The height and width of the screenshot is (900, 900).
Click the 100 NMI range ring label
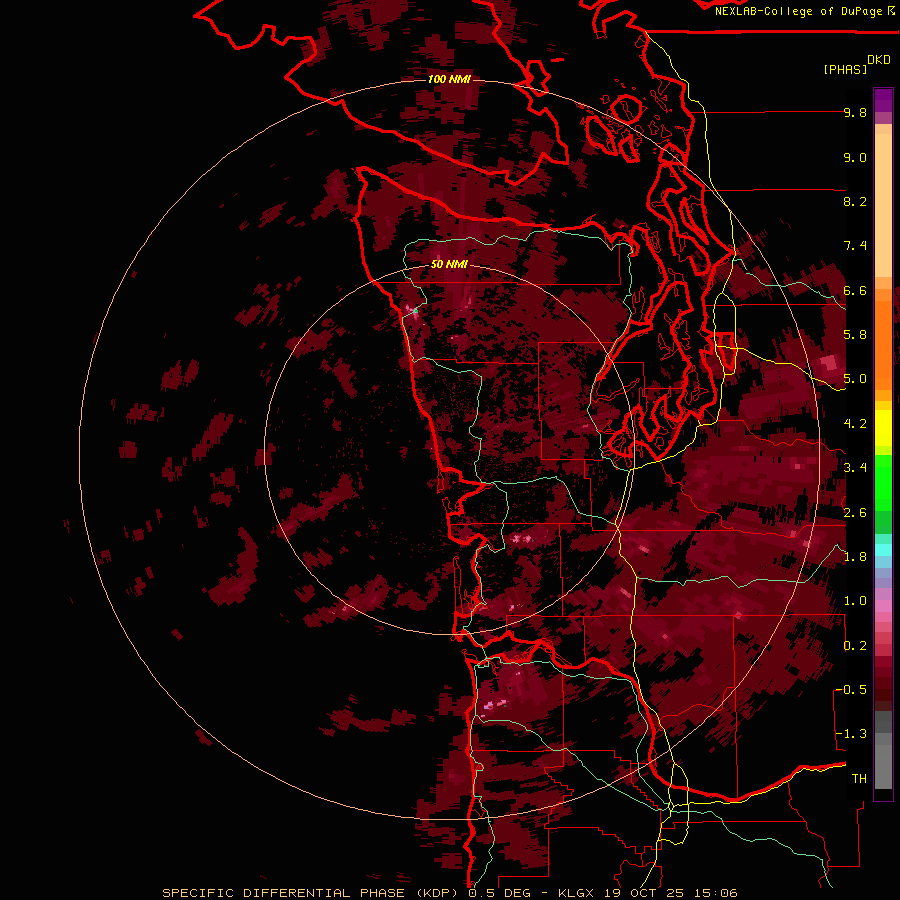point(449,79)
